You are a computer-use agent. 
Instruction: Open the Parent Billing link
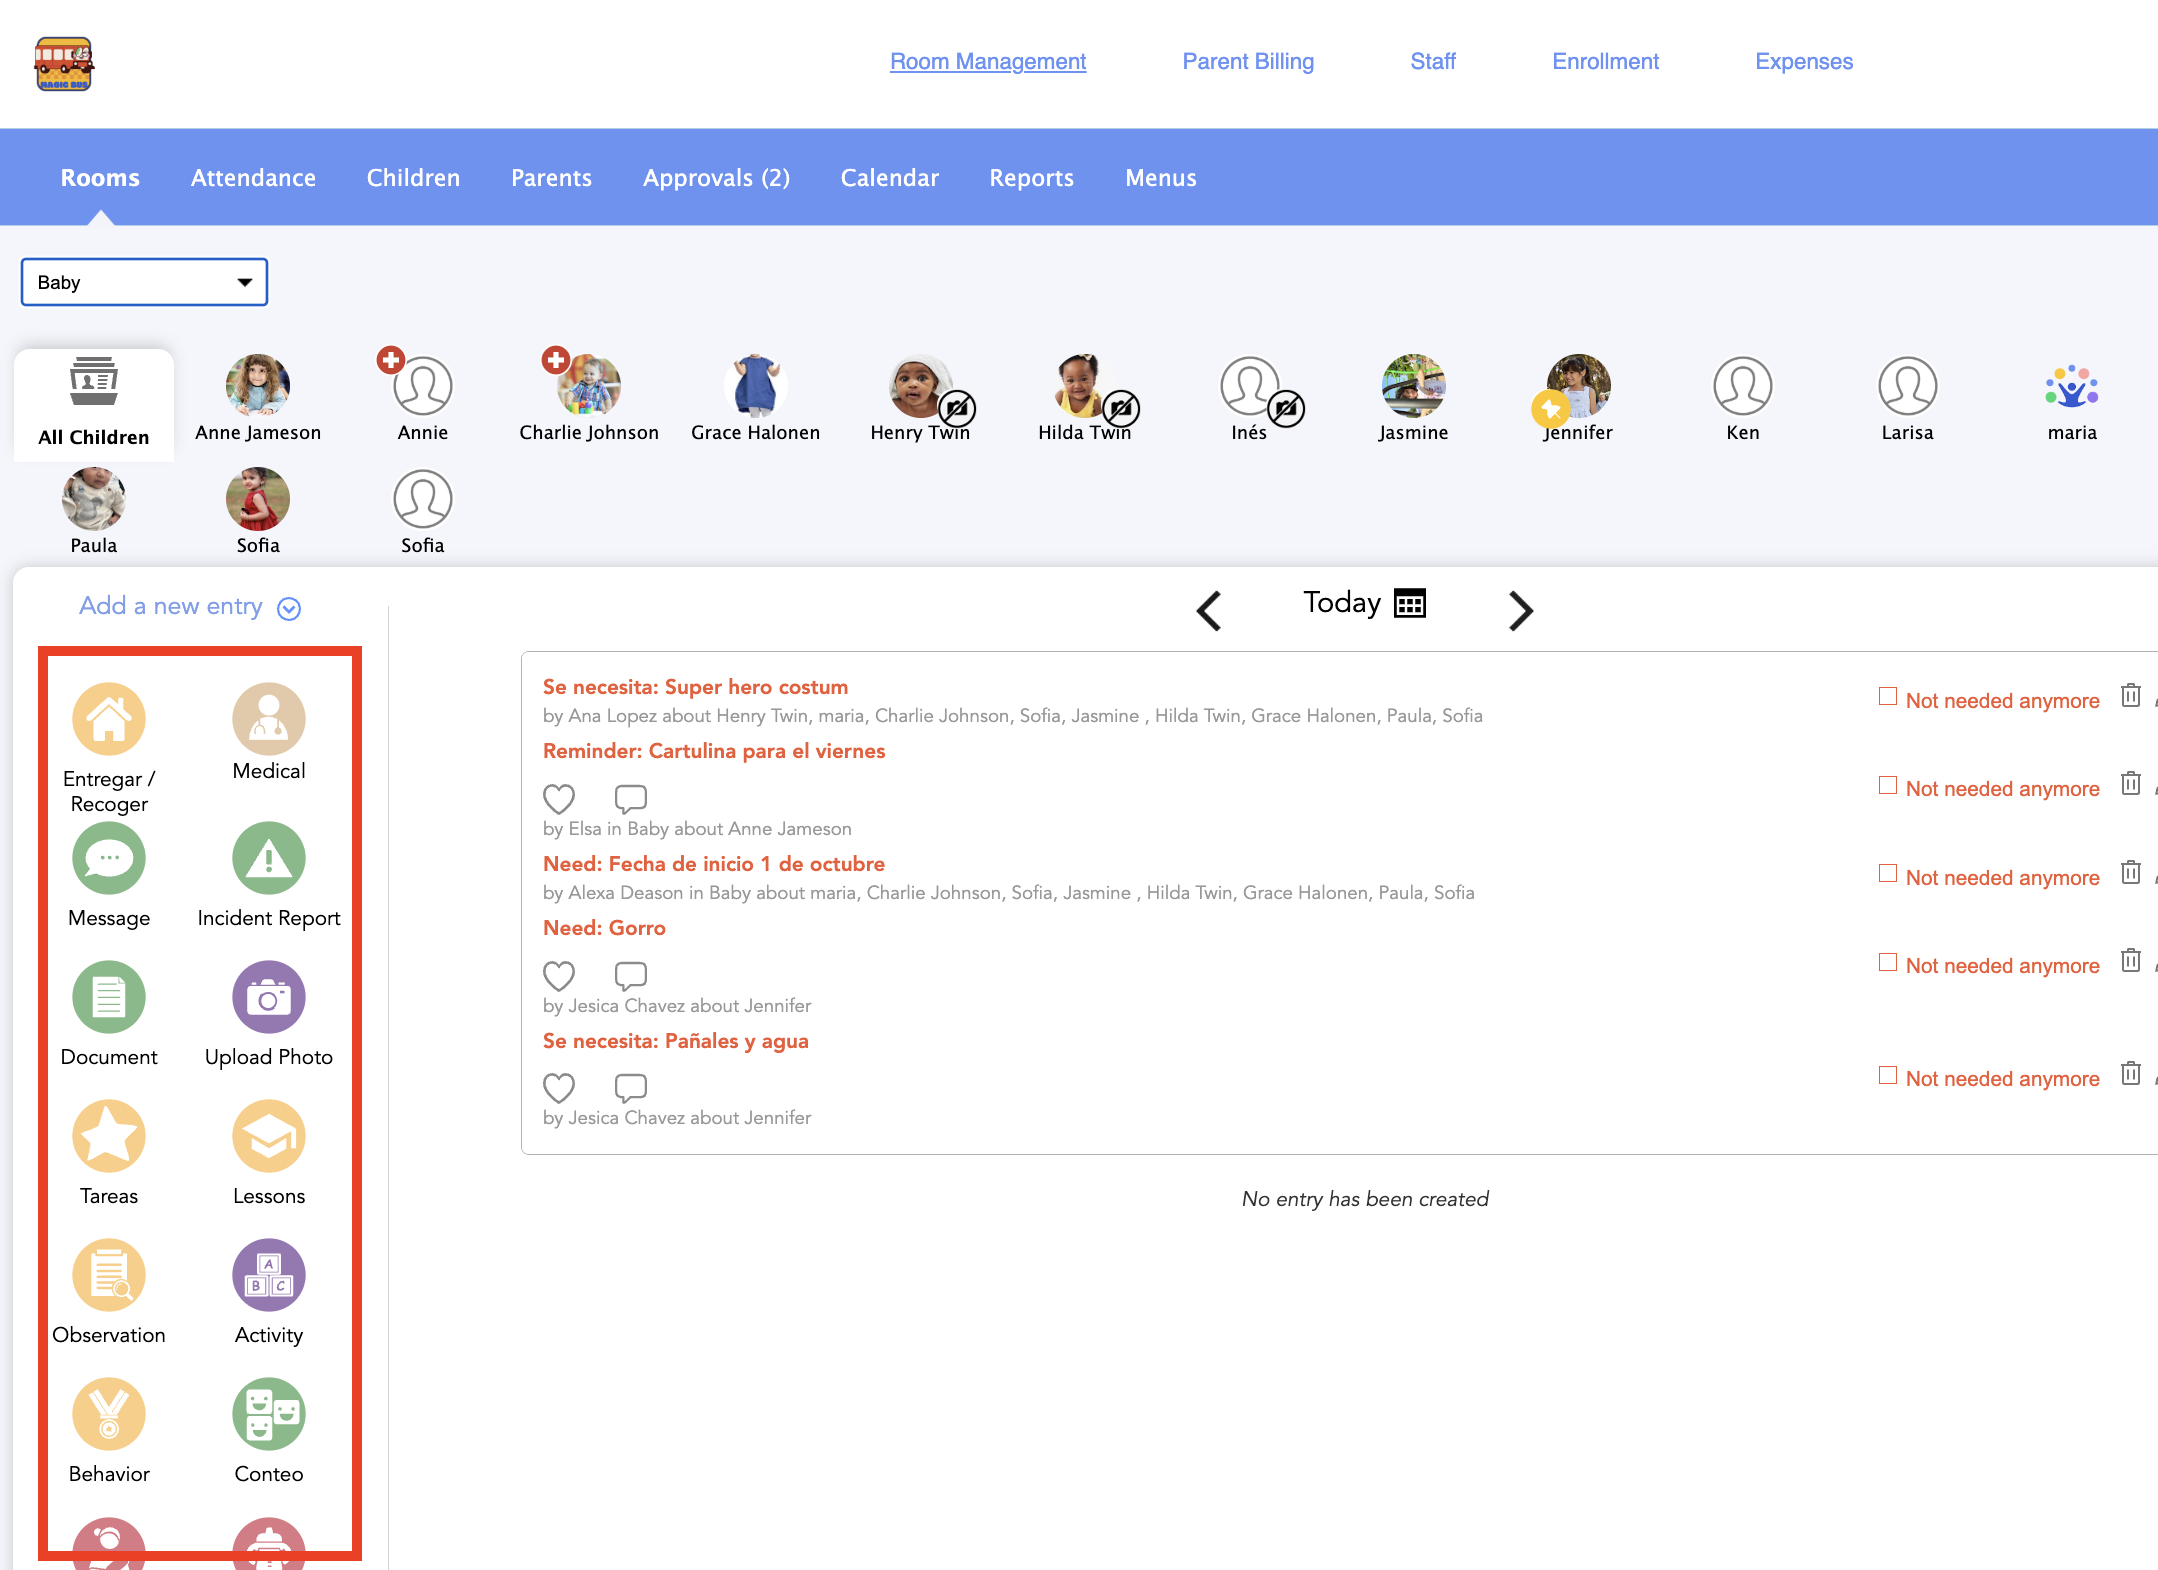pos(1247,61)
